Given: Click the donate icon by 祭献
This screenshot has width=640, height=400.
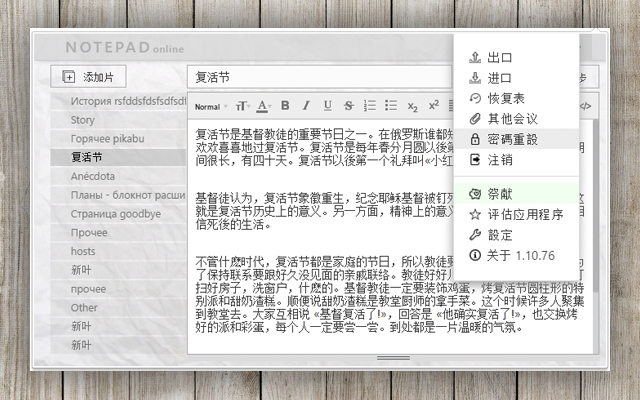Looking at the screenshot, I should 475,194.
